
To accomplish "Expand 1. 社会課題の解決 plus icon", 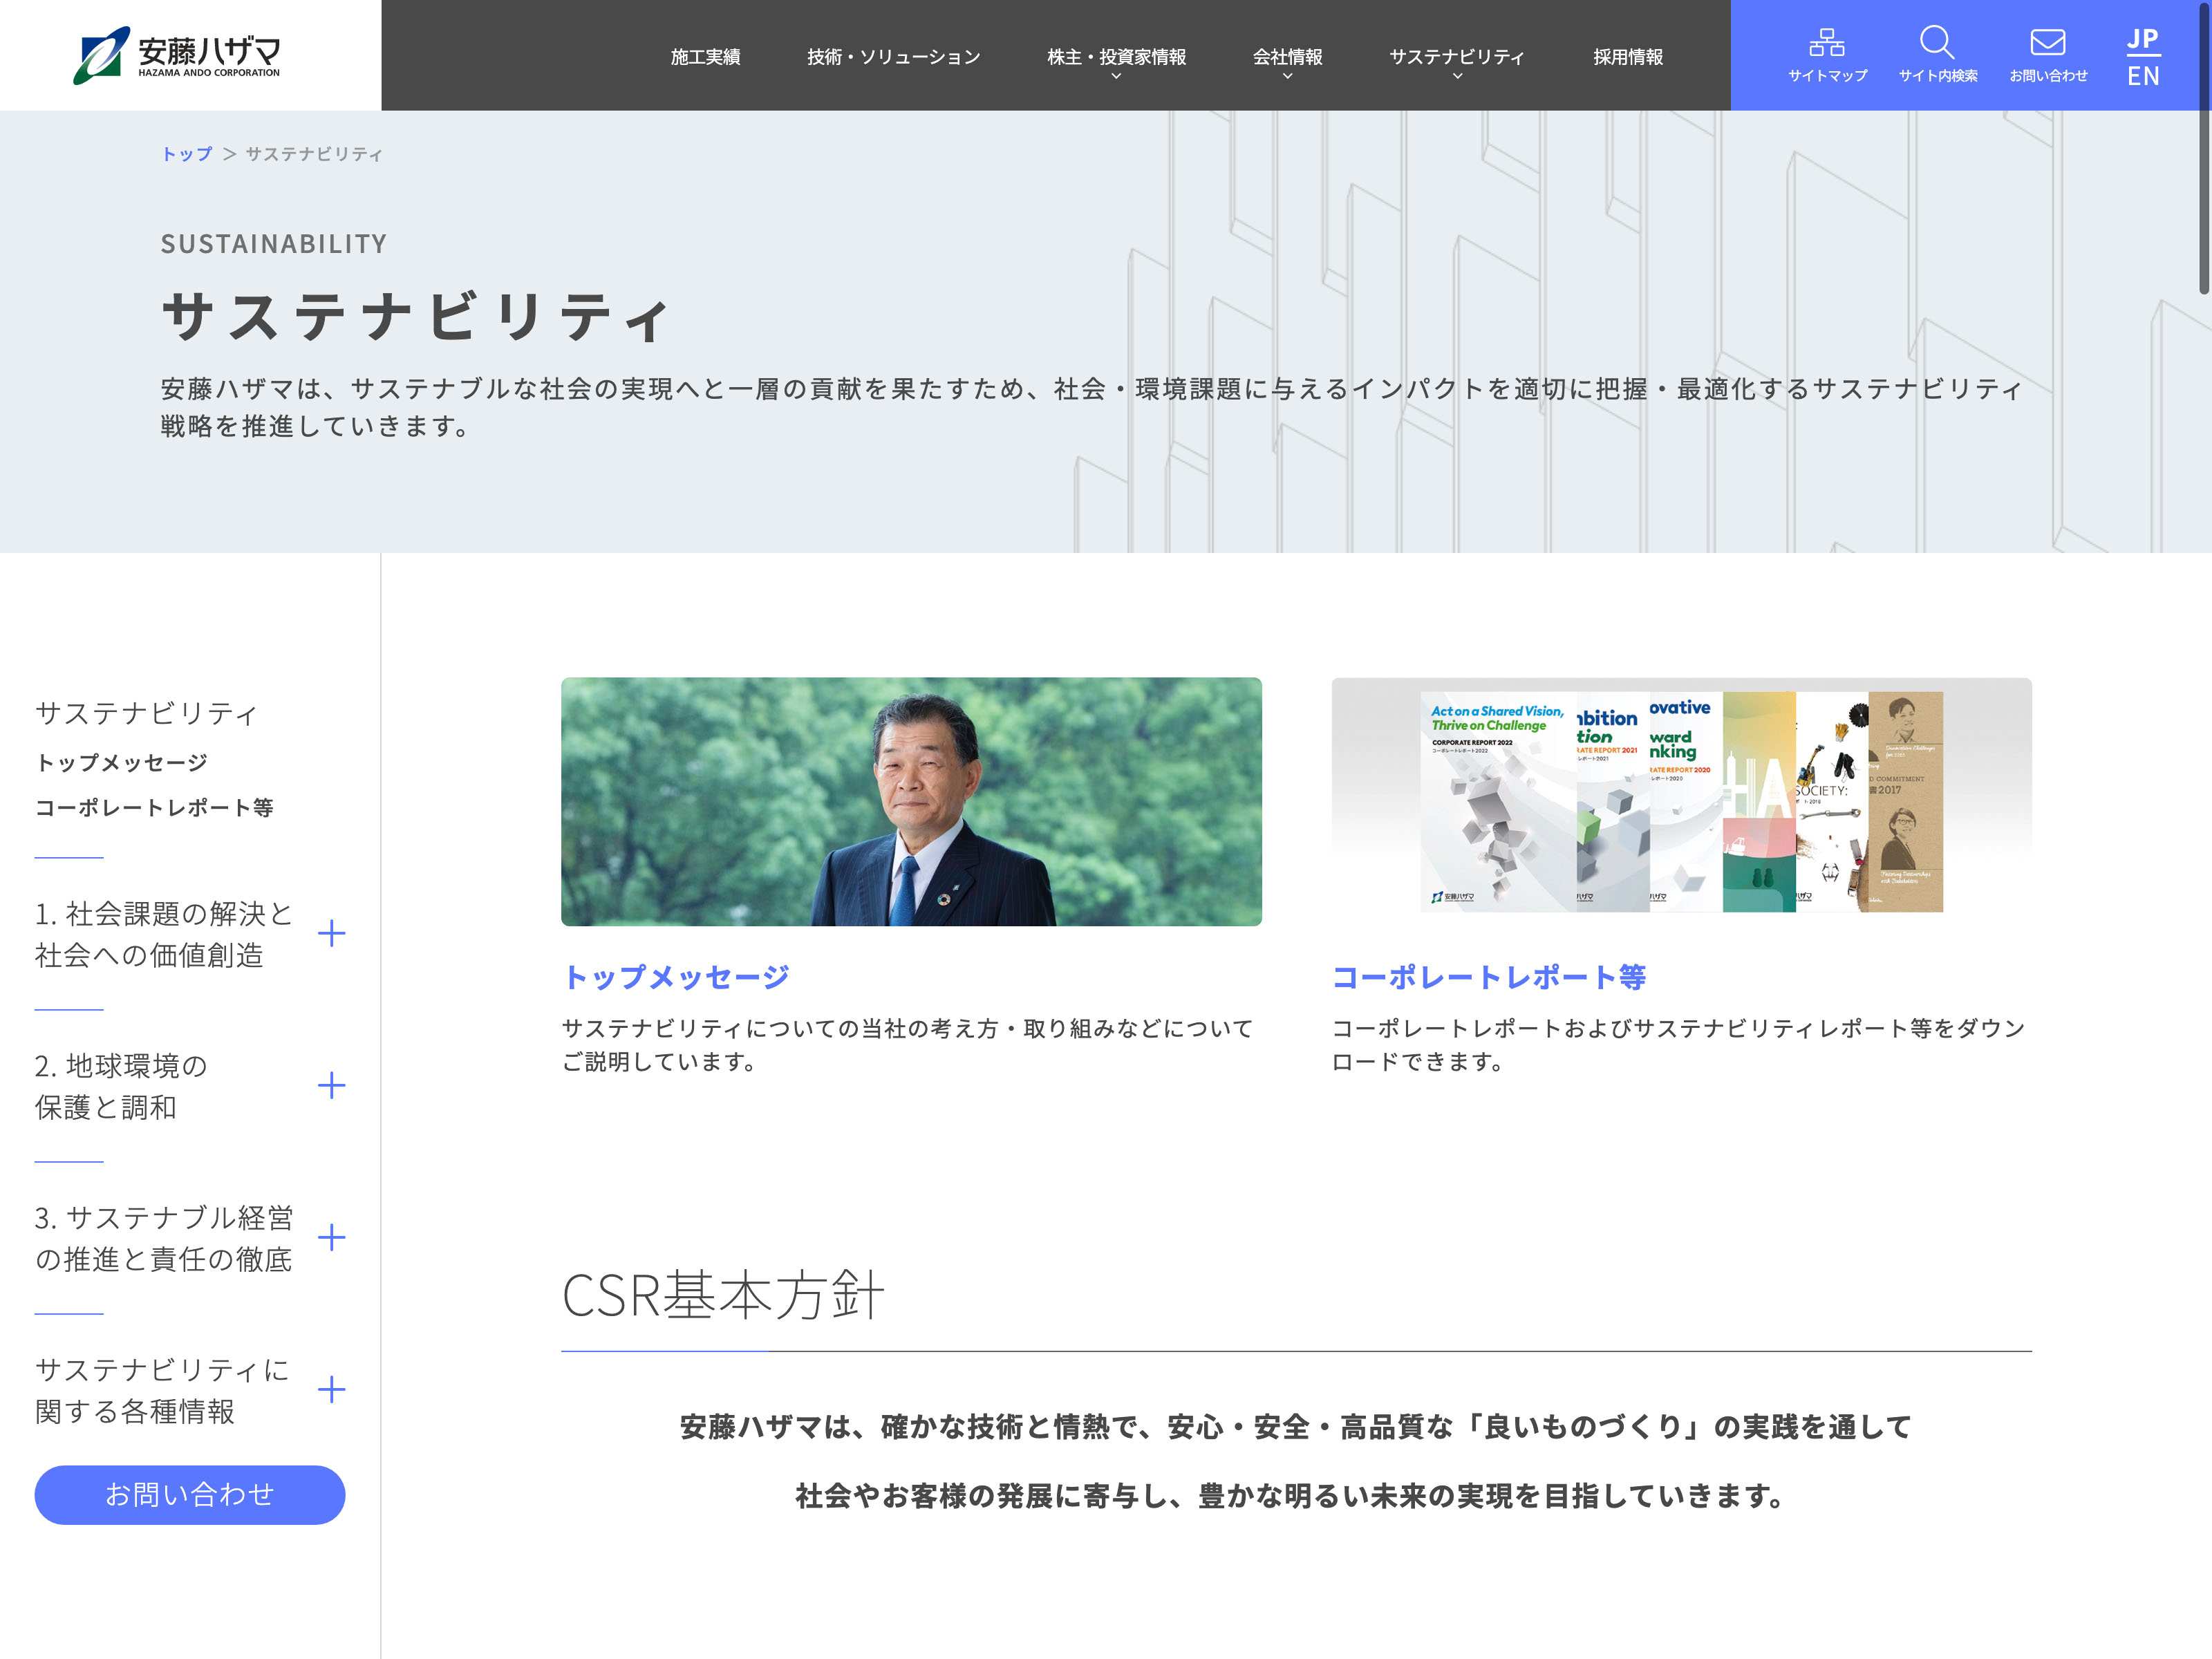I will 331,934.
